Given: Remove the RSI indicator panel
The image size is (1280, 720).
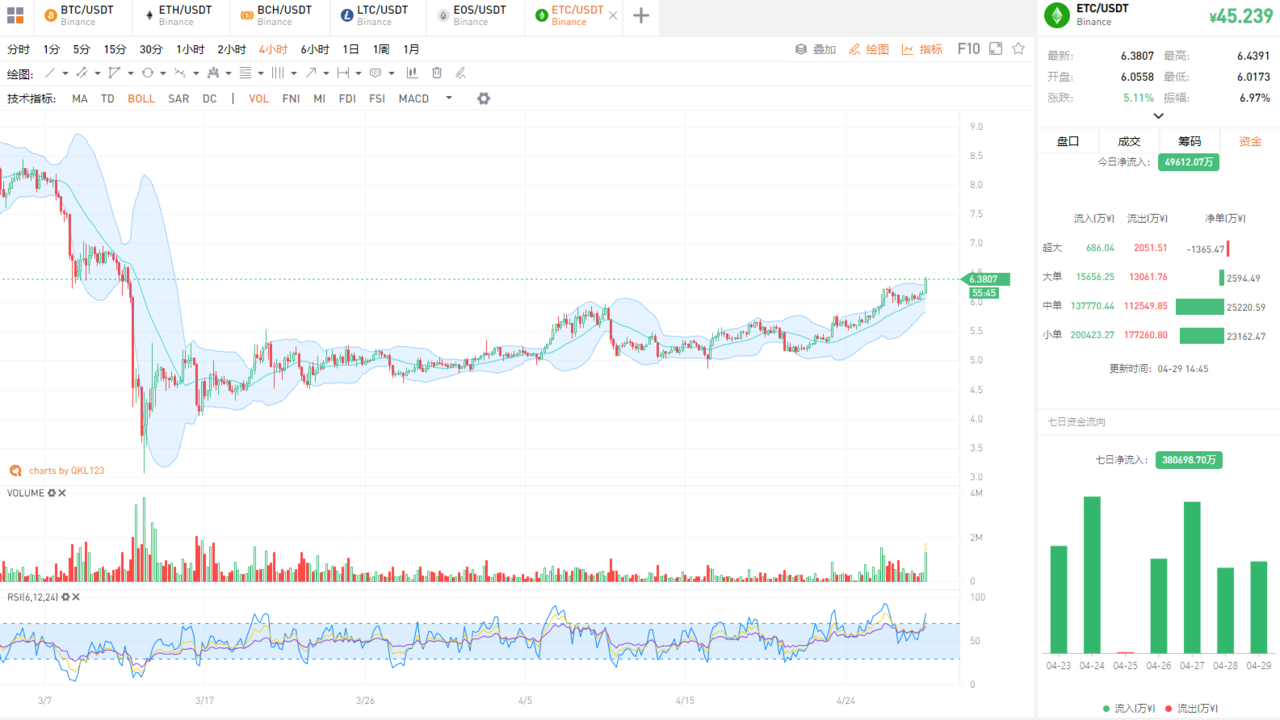Looking at the screenshot, I should click(76, 597).
